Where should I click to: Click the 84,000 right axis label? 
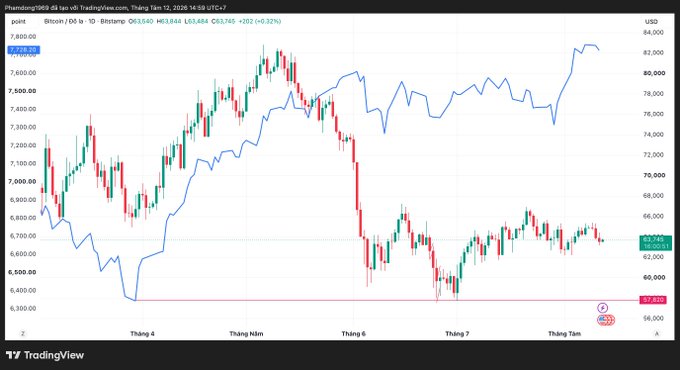654,33
